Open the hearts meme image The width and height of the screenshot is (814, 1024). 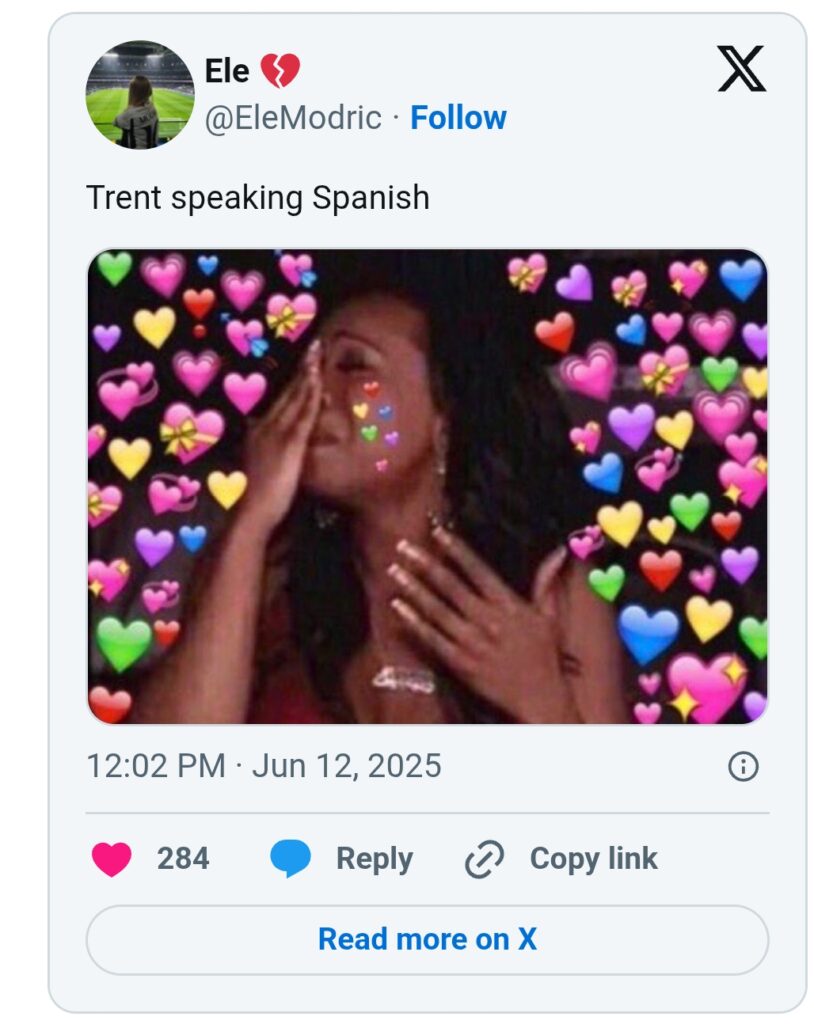click(427, 486)
